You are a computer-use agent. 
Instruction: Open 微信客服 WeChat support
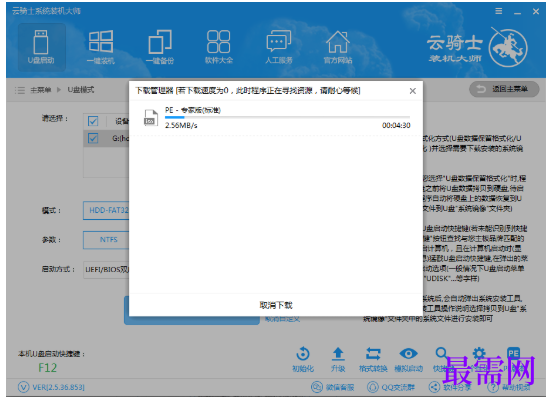click(x=332, y=387)
